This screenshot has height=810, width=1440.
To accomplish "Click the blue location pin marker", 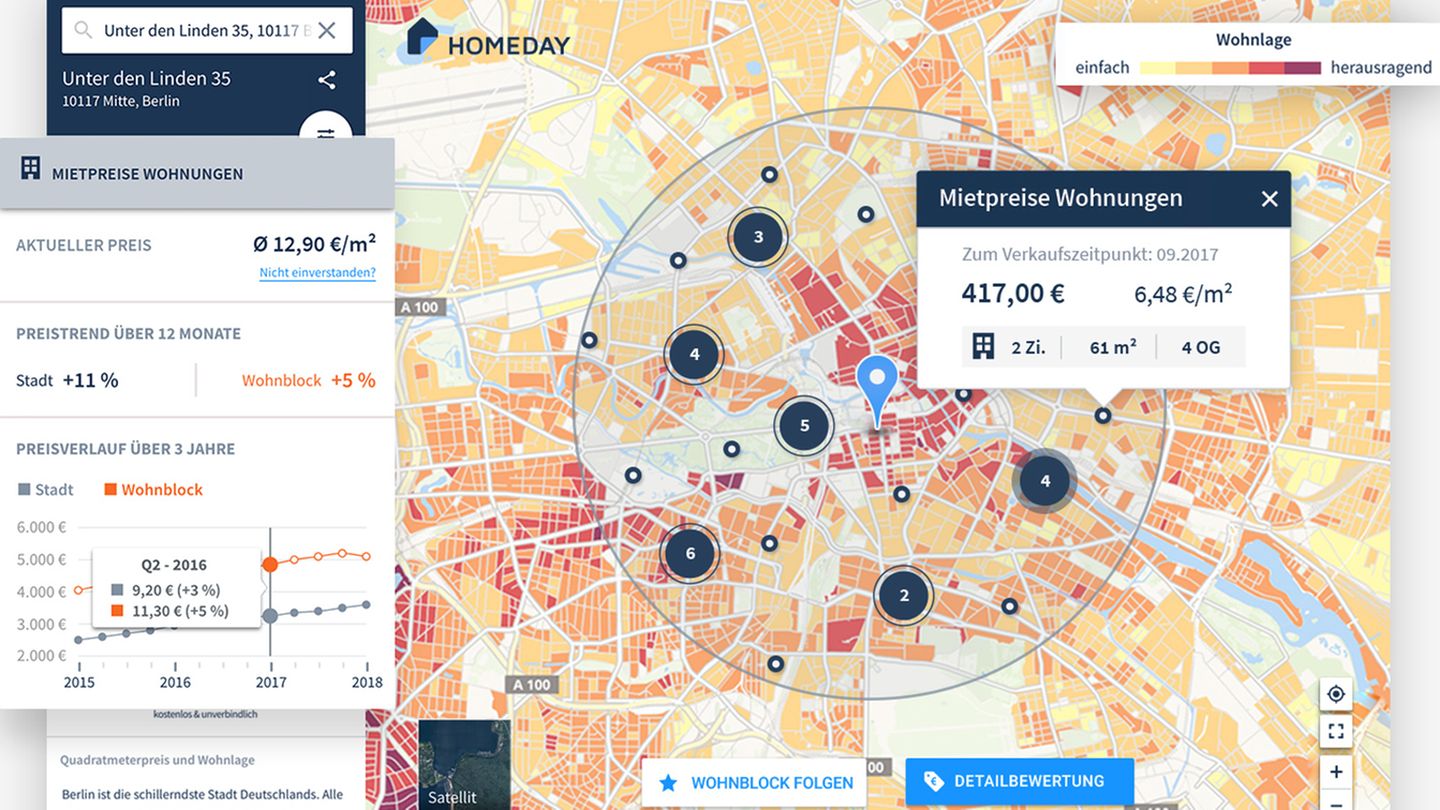I will [x=877, y=385].
